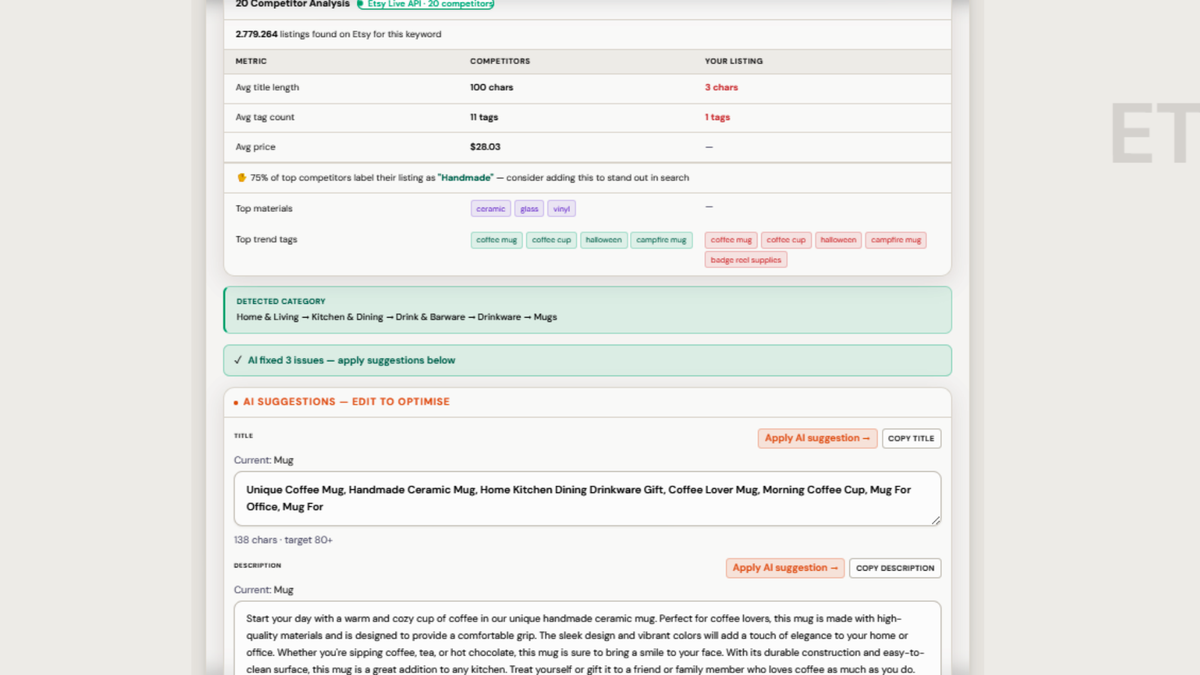
Task: Click the AI SUGGESTIONS — EDIT TO OPTIMISE heading
Action: (346, 402)
